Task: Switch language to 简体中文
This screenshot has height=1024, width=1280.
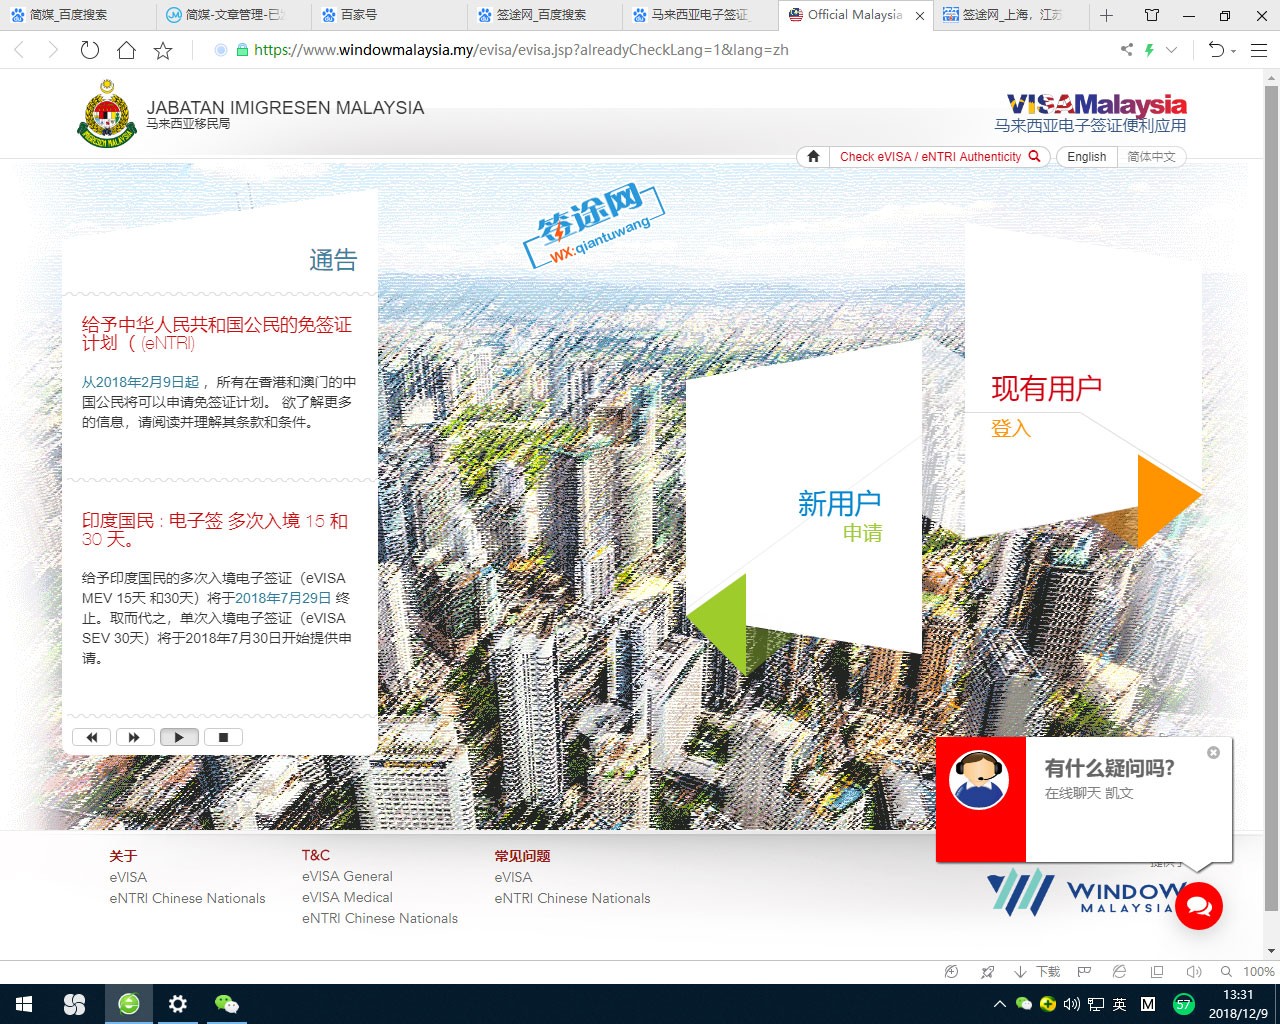Action: coord(1151,156)
